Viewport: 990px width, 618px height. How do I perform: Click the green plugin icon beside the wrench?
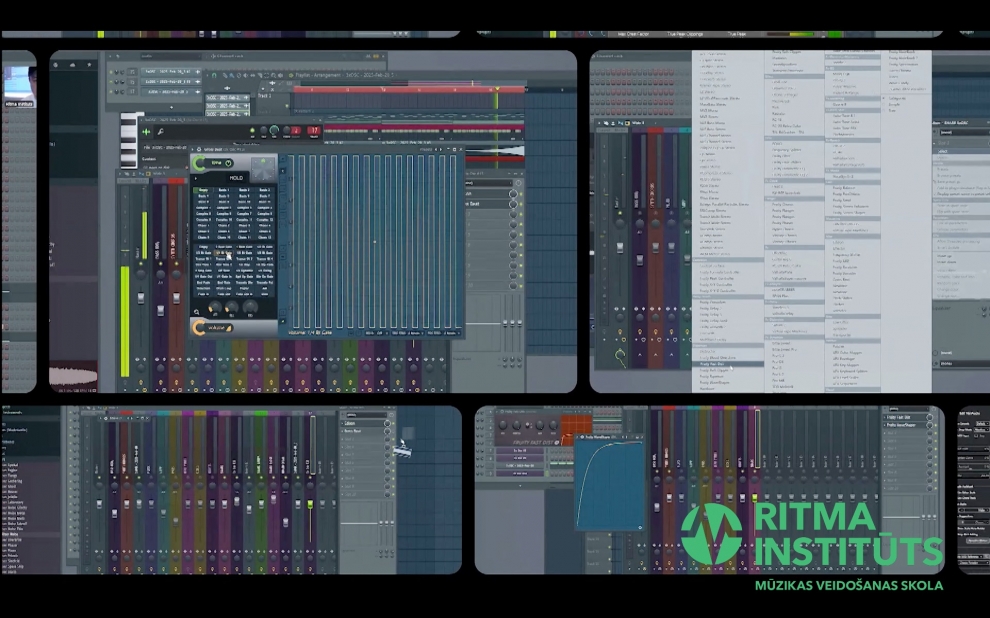tap(146, 131)
